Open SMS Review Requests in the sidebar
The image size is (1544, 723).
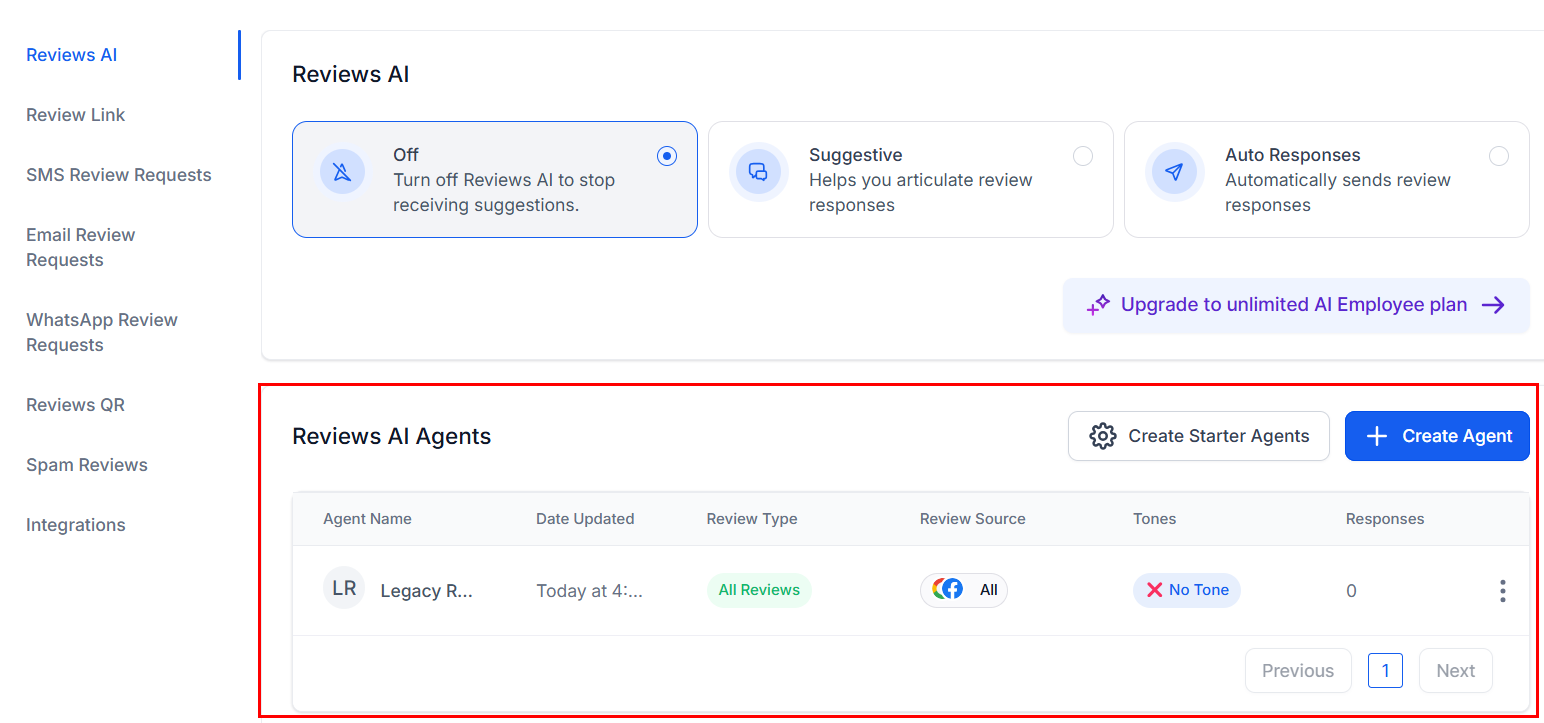pos(118,174)
